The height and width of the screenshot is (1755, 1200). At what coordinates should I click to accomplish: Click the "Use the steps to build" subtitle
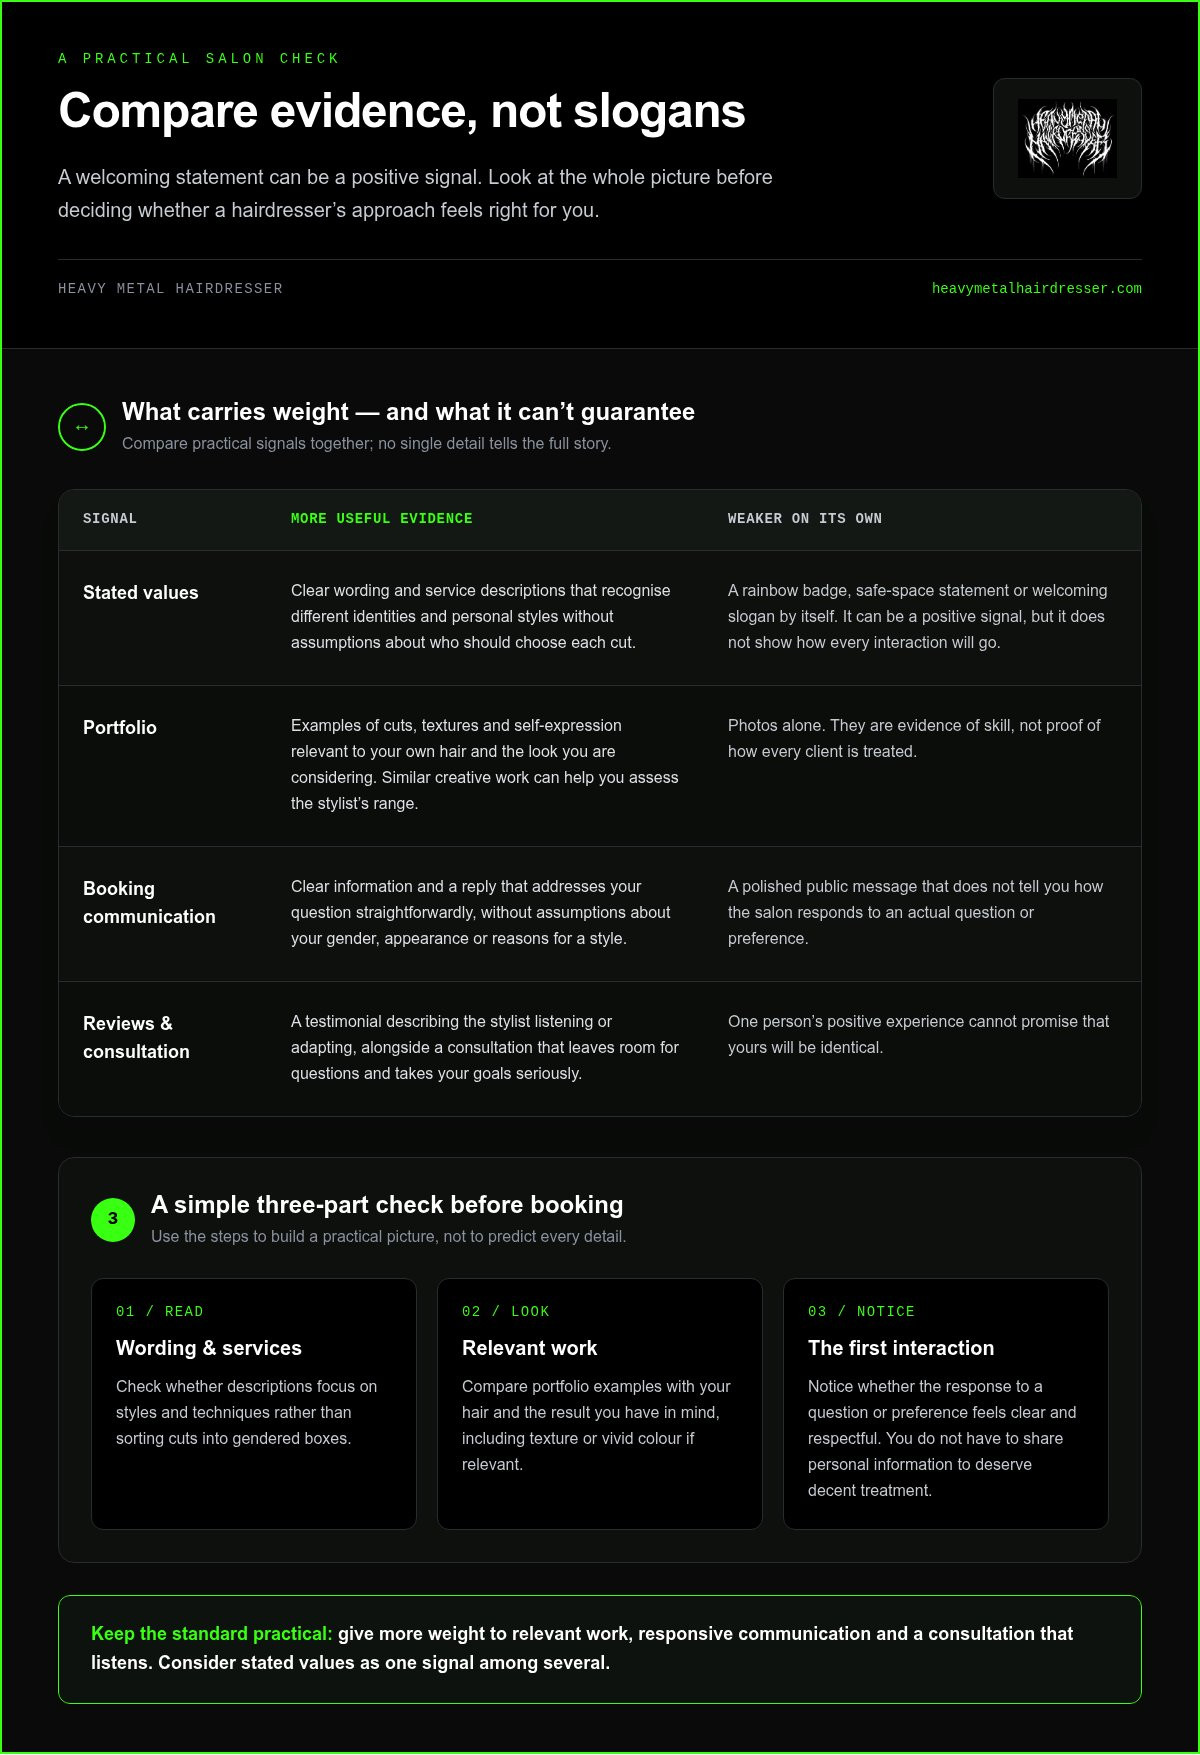point(389,1237)
